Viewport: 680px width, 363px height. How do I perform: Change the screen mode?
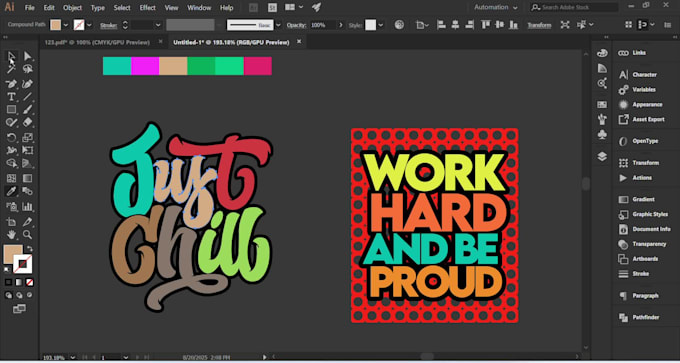19,309
